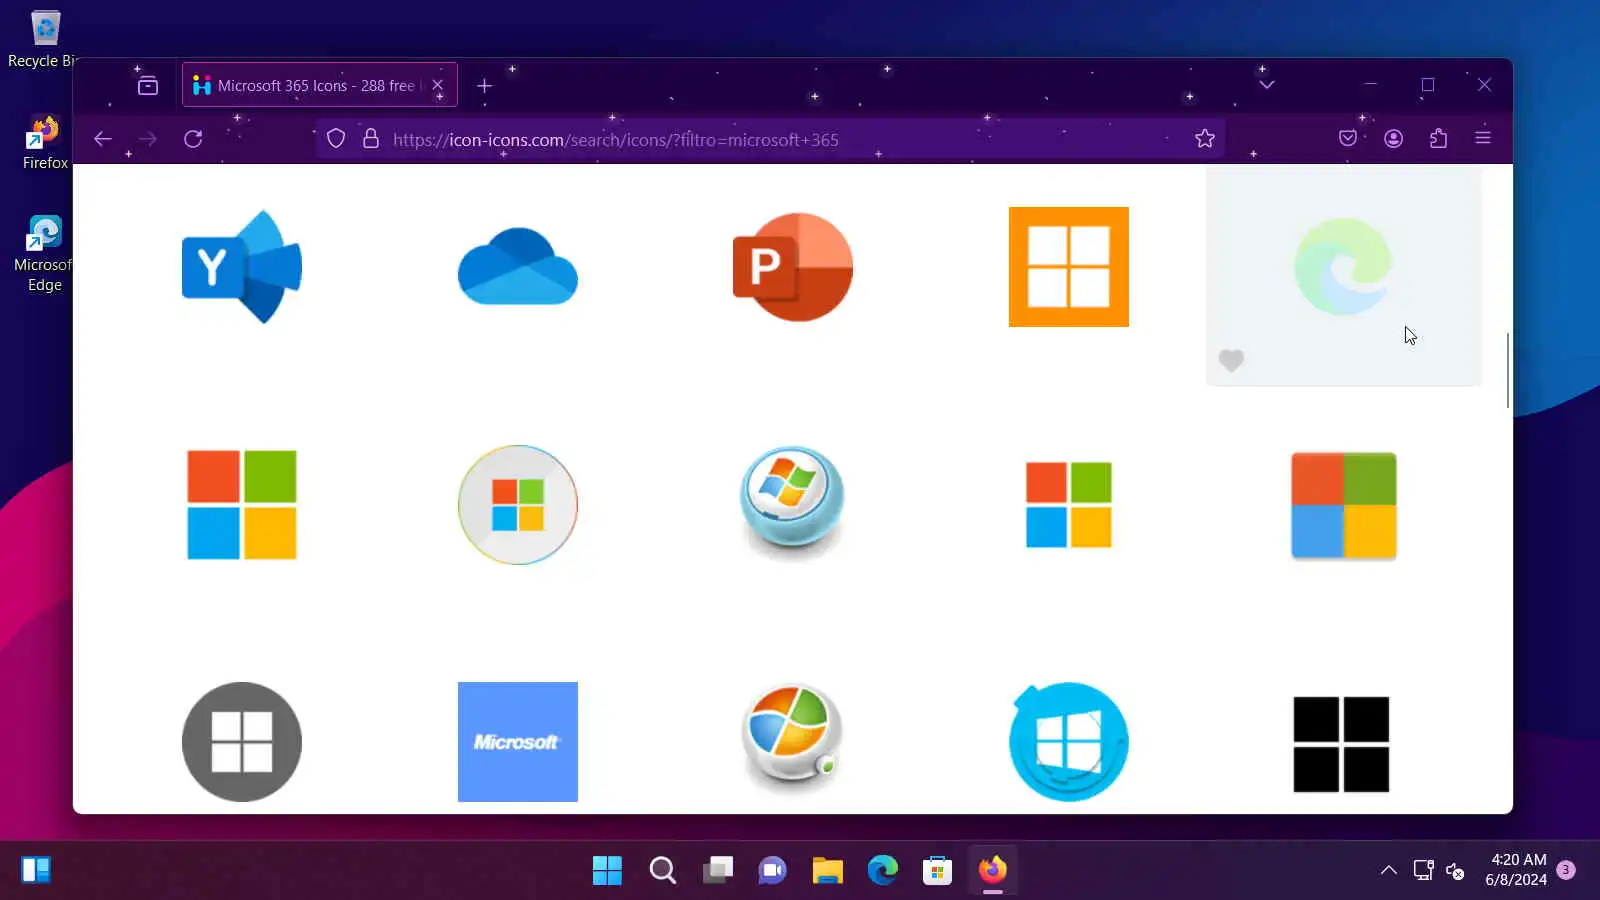This screenshot has height=900, width=1600.
Task: Open Firefox View
Action: pyautogui.click(x=148, y=86)
